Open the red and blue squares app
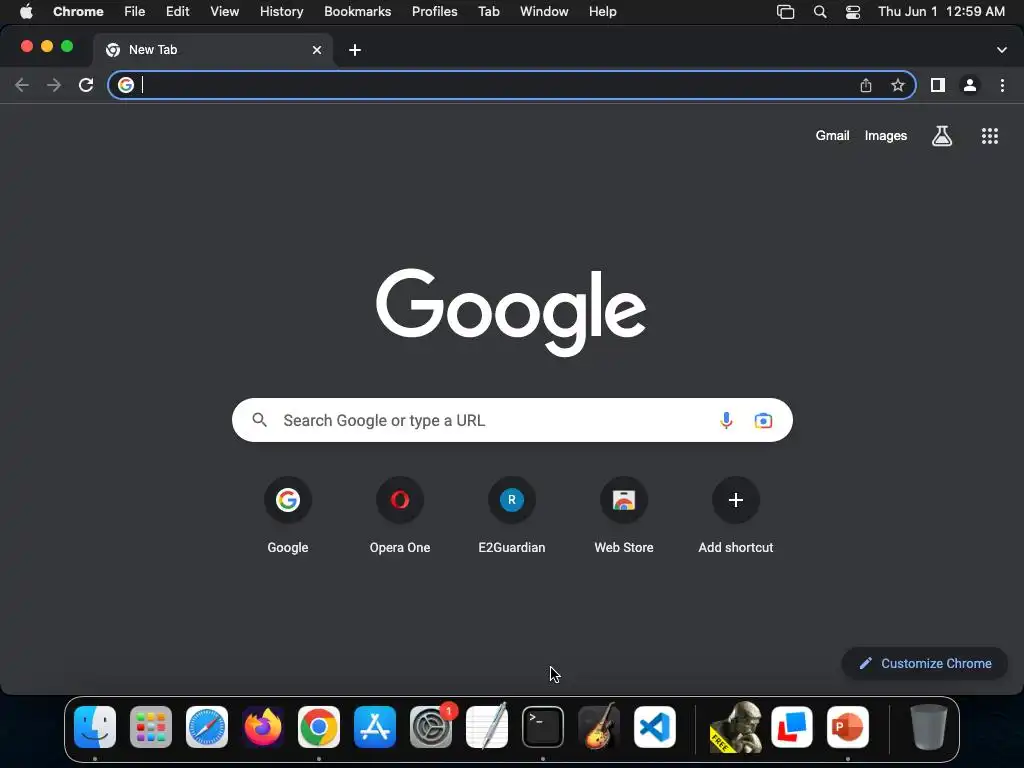The height and width of the screenshot is (768, 1024). point(792,727)
